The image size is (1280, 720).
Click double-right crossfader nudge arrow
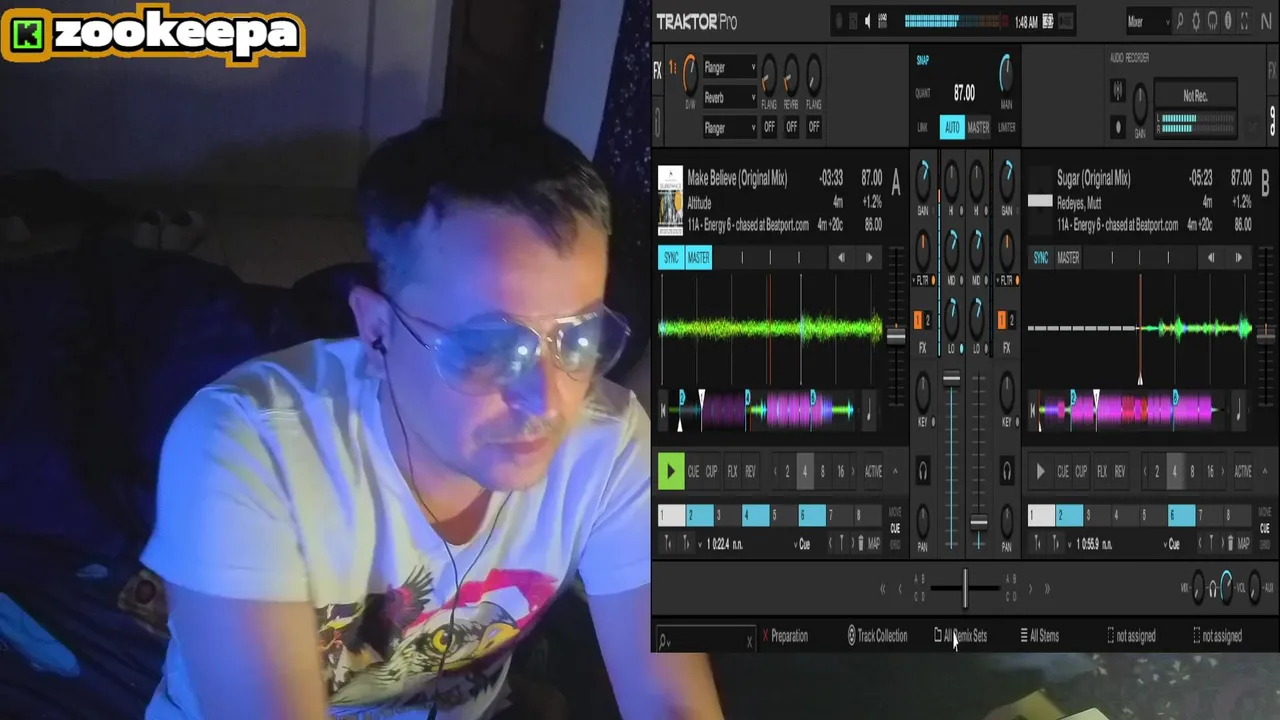point(1047,589)
